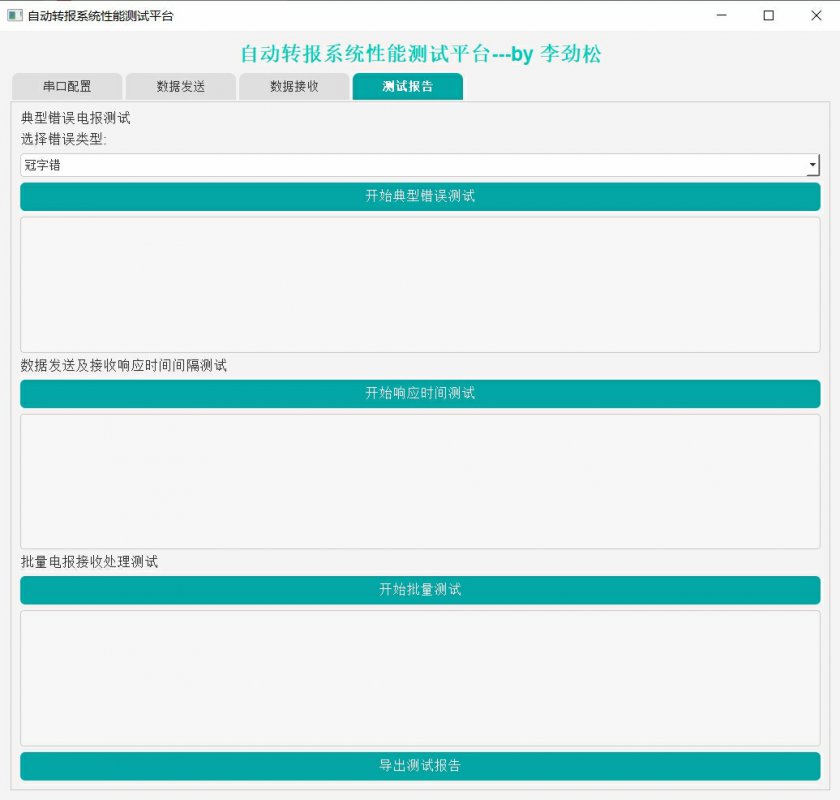Click the 数据发送及接收响应时间间隔测试 label
Screen dimensions: 840x800
click(x=122, y=366)
